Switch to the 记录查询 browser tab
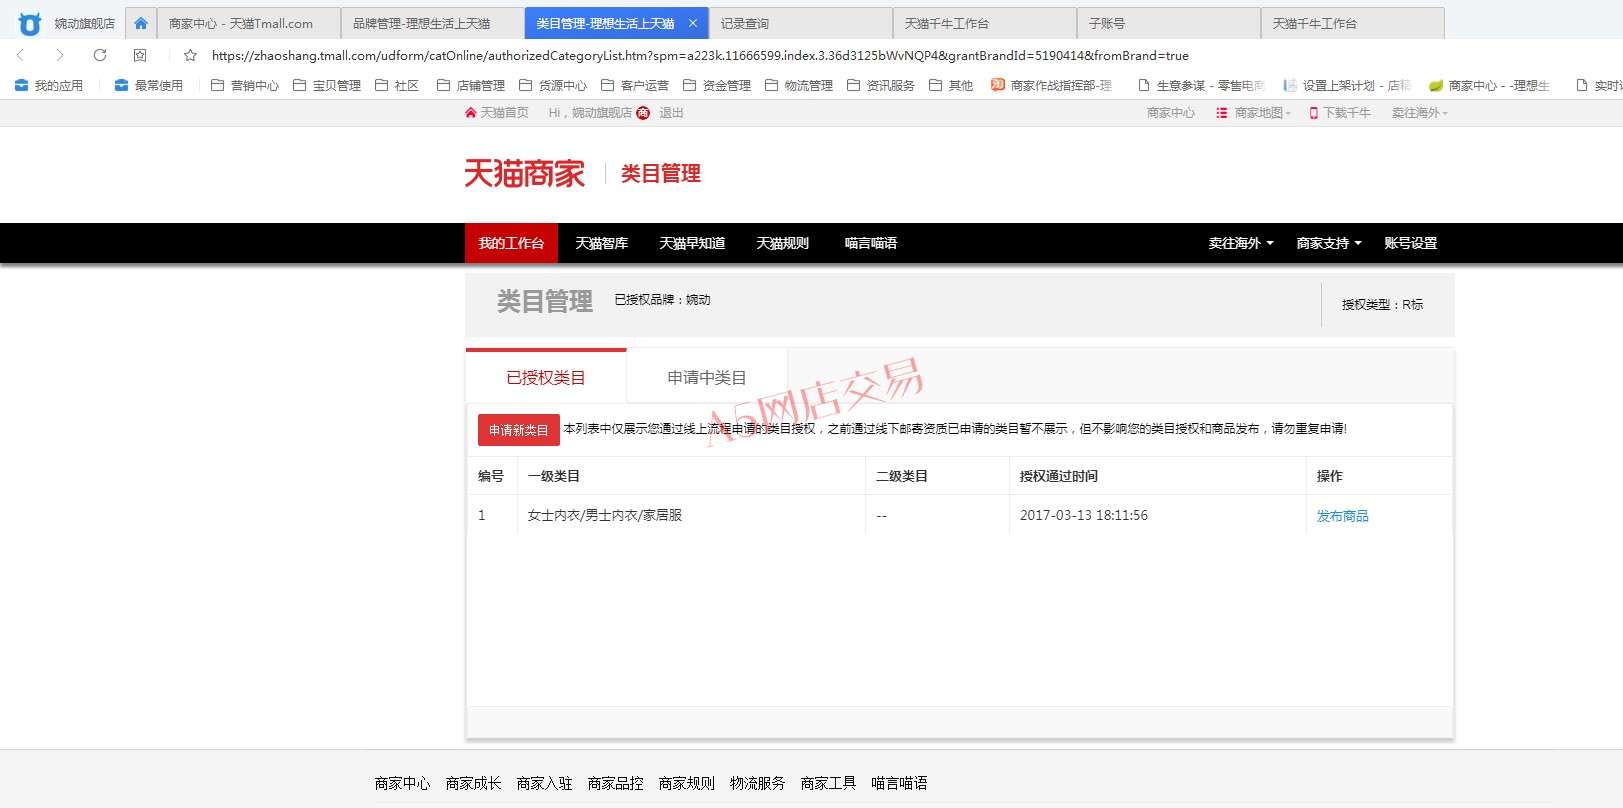Image resolution: width=1623 pixels, height=808 pixels. 800,23
